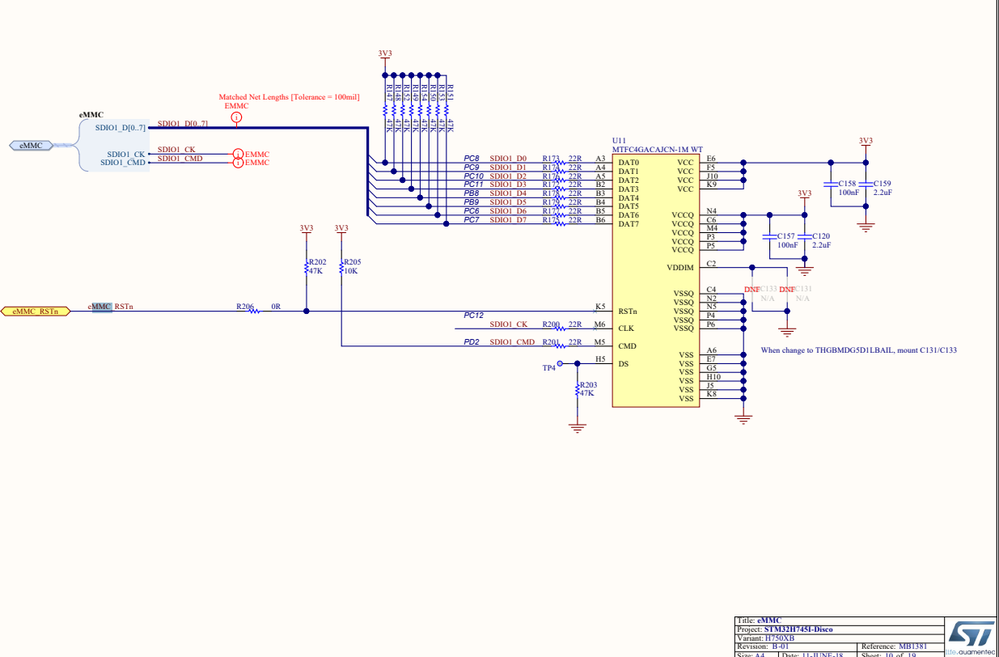
Task: Click the PC8 pin label
Action: coord(471,158)
